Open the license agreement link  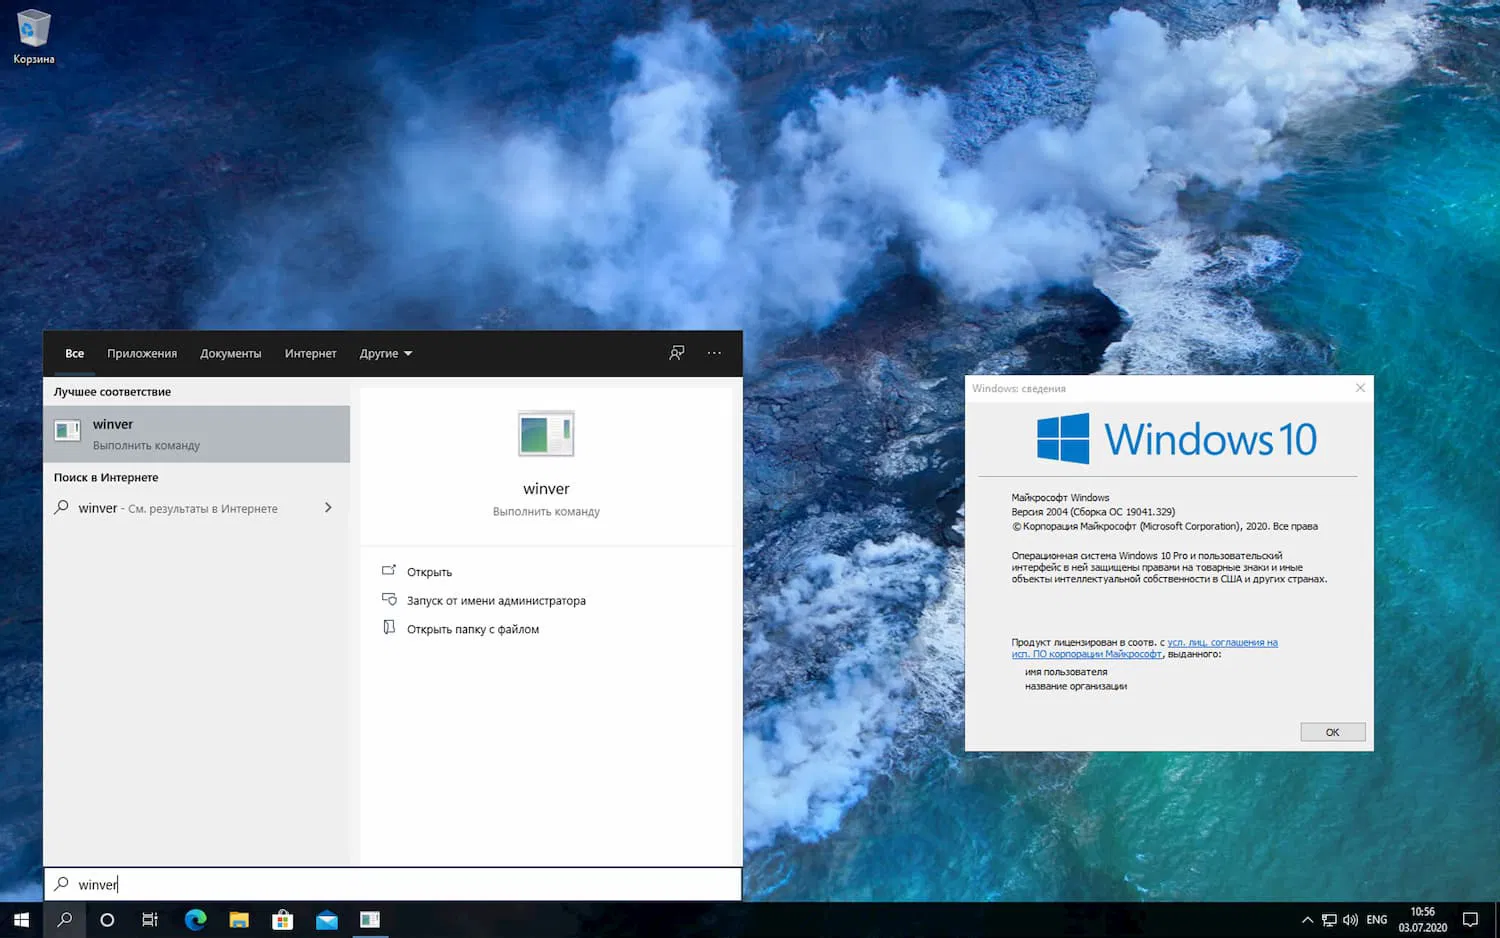pos(1145,648)
